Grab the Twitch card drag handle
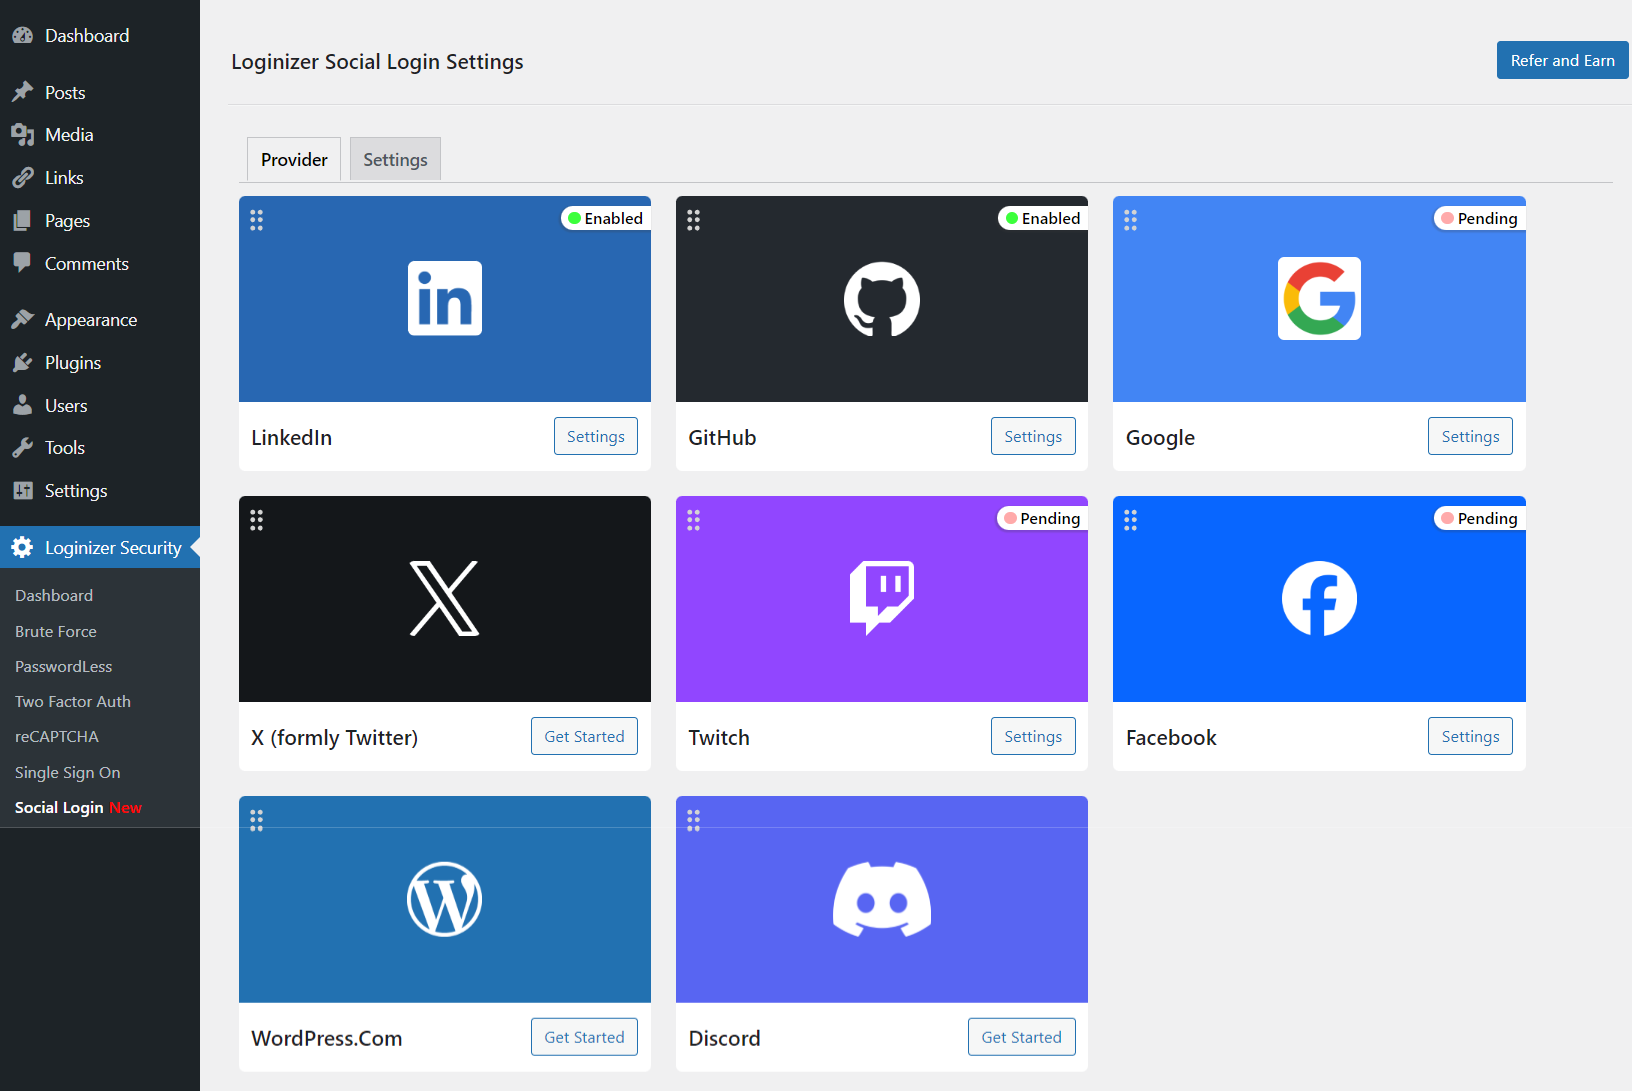This screenshot has height=1091, width=1632. pyautogui.click(x=694, y=520)
